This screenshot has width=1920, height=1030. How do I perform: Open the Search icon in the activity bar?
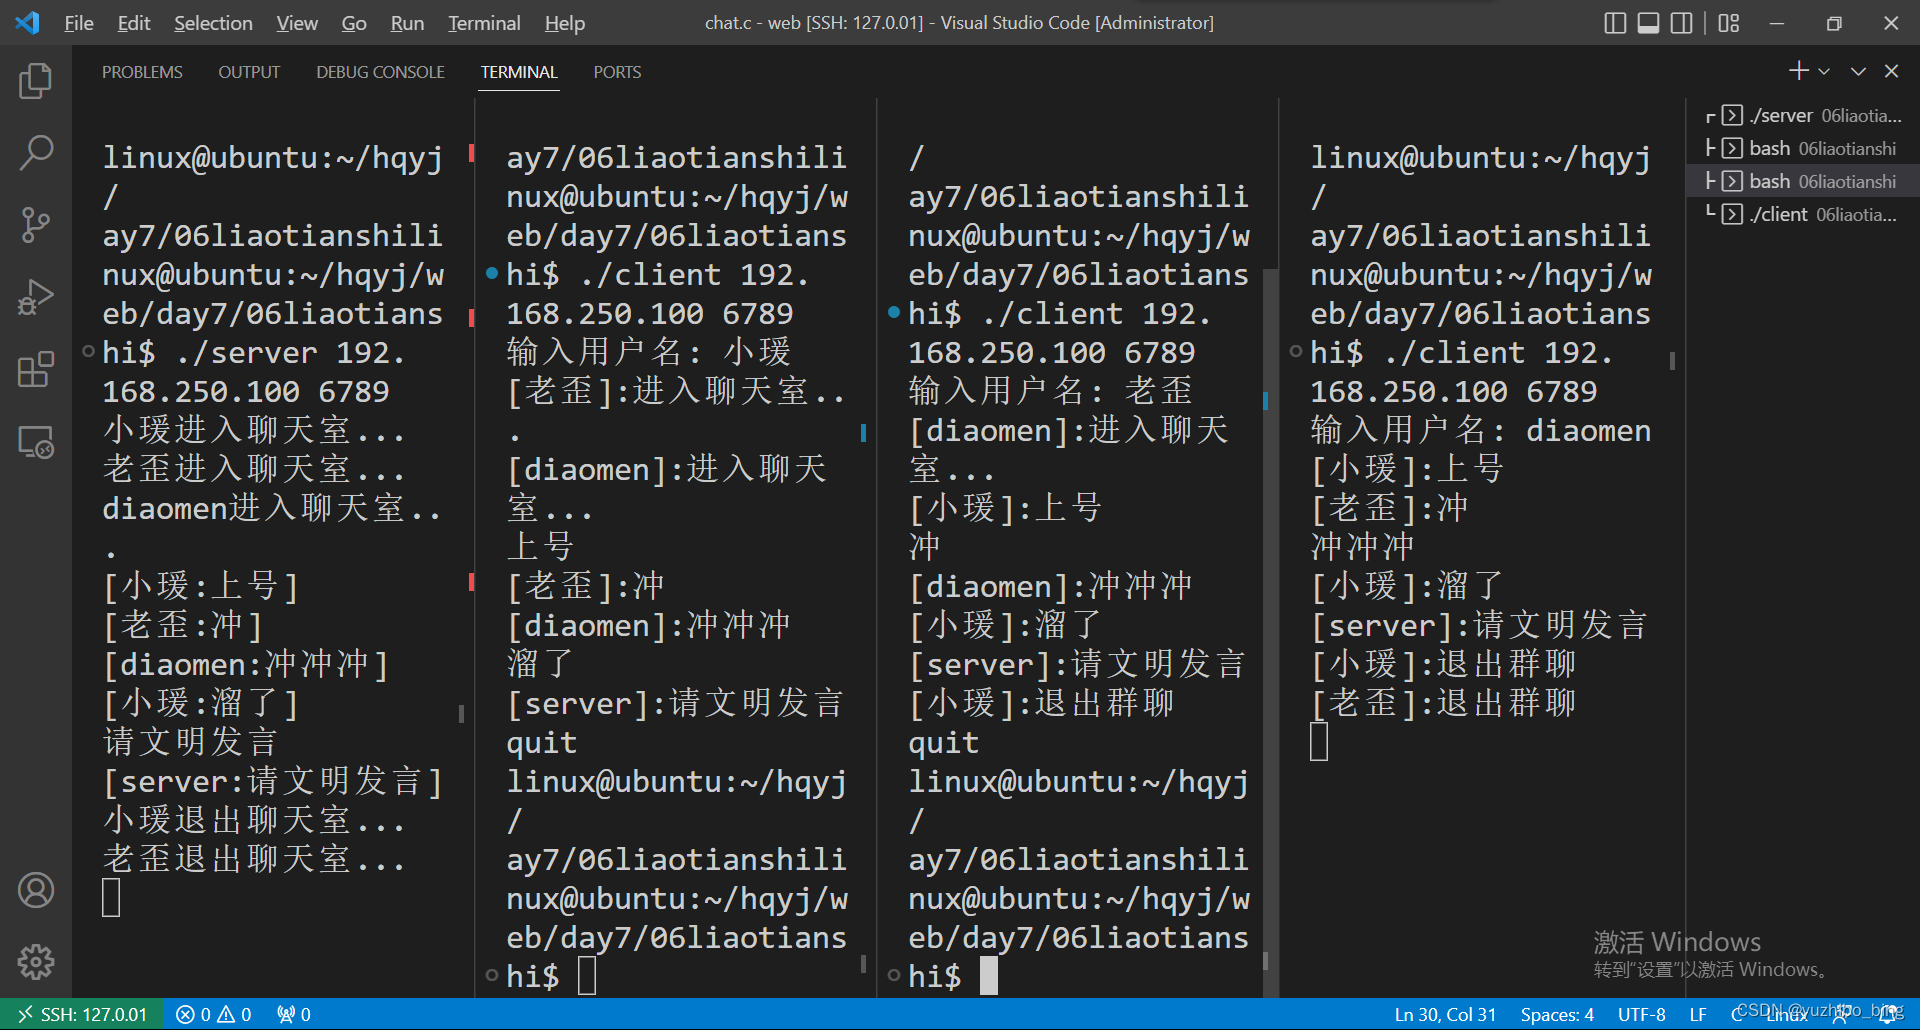point(36,153)
